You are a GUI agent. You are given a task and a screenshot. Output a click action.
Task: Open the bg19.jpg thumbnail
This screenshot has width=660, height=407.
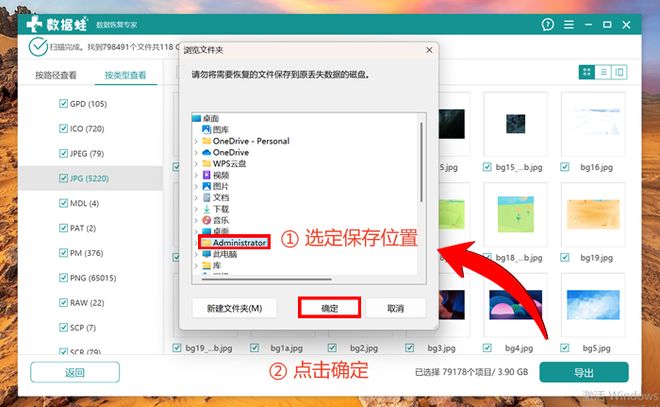pyautogui.click(x=593, y=215)
